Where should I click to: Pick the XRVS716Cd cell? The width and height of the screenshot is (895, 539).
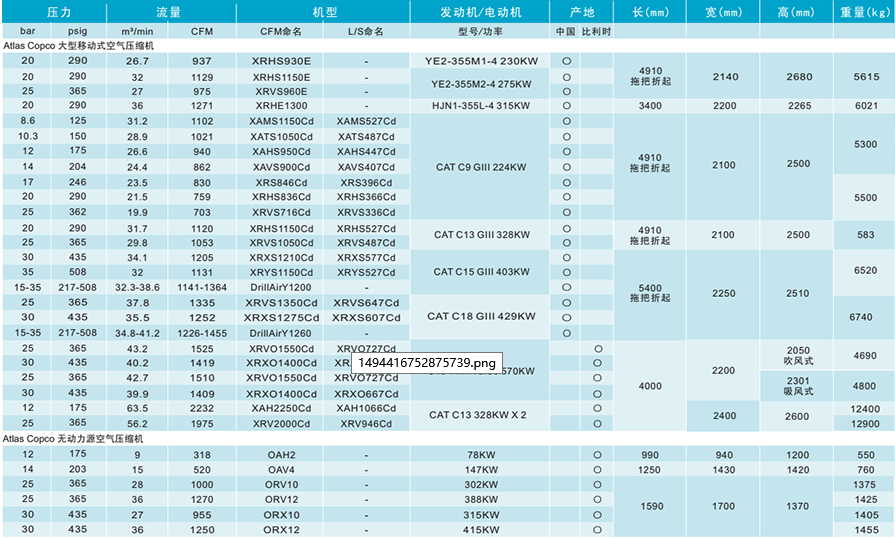click(x=281, y=212)
